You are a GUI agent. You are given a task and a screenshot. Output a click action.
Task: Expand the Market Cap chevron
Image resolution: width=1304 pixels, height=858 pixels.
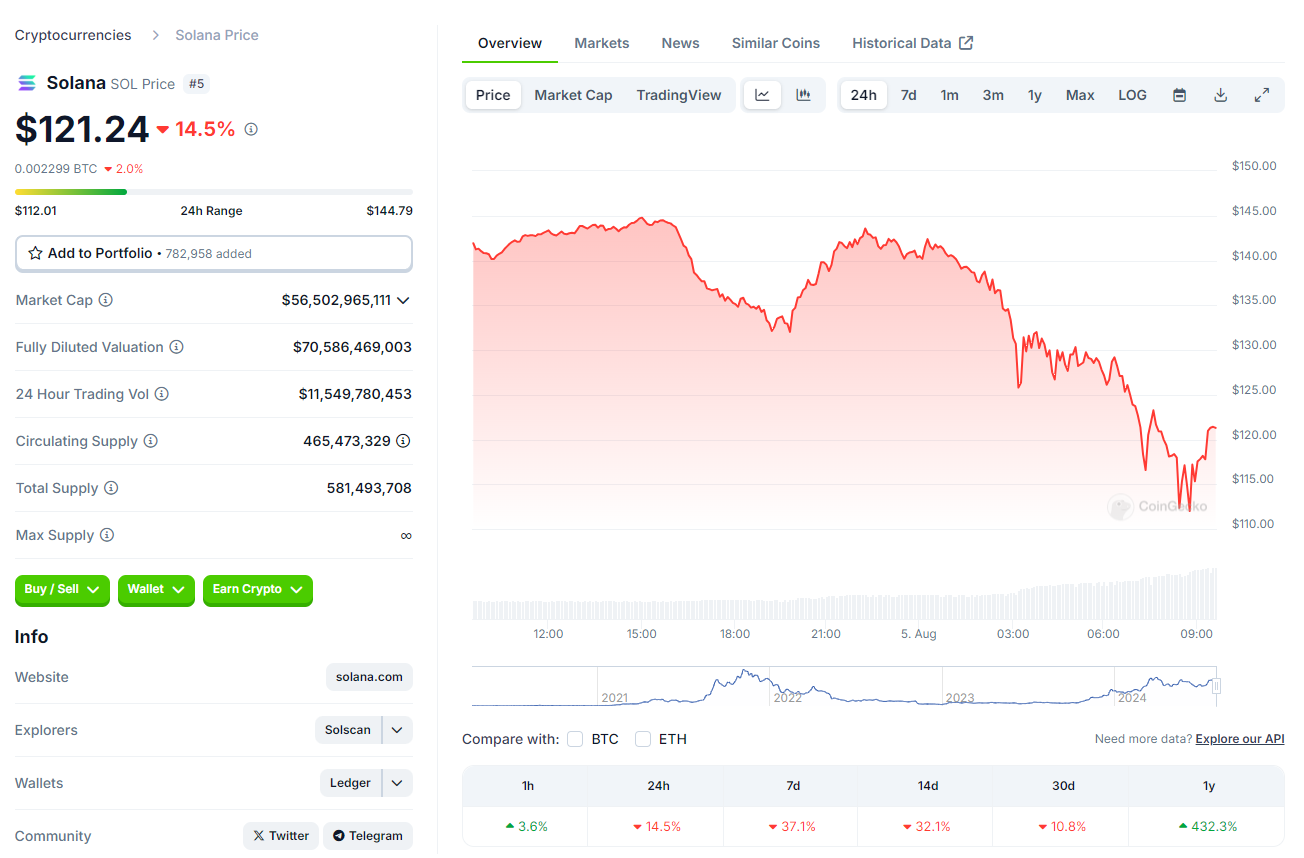tap(403, 300)
